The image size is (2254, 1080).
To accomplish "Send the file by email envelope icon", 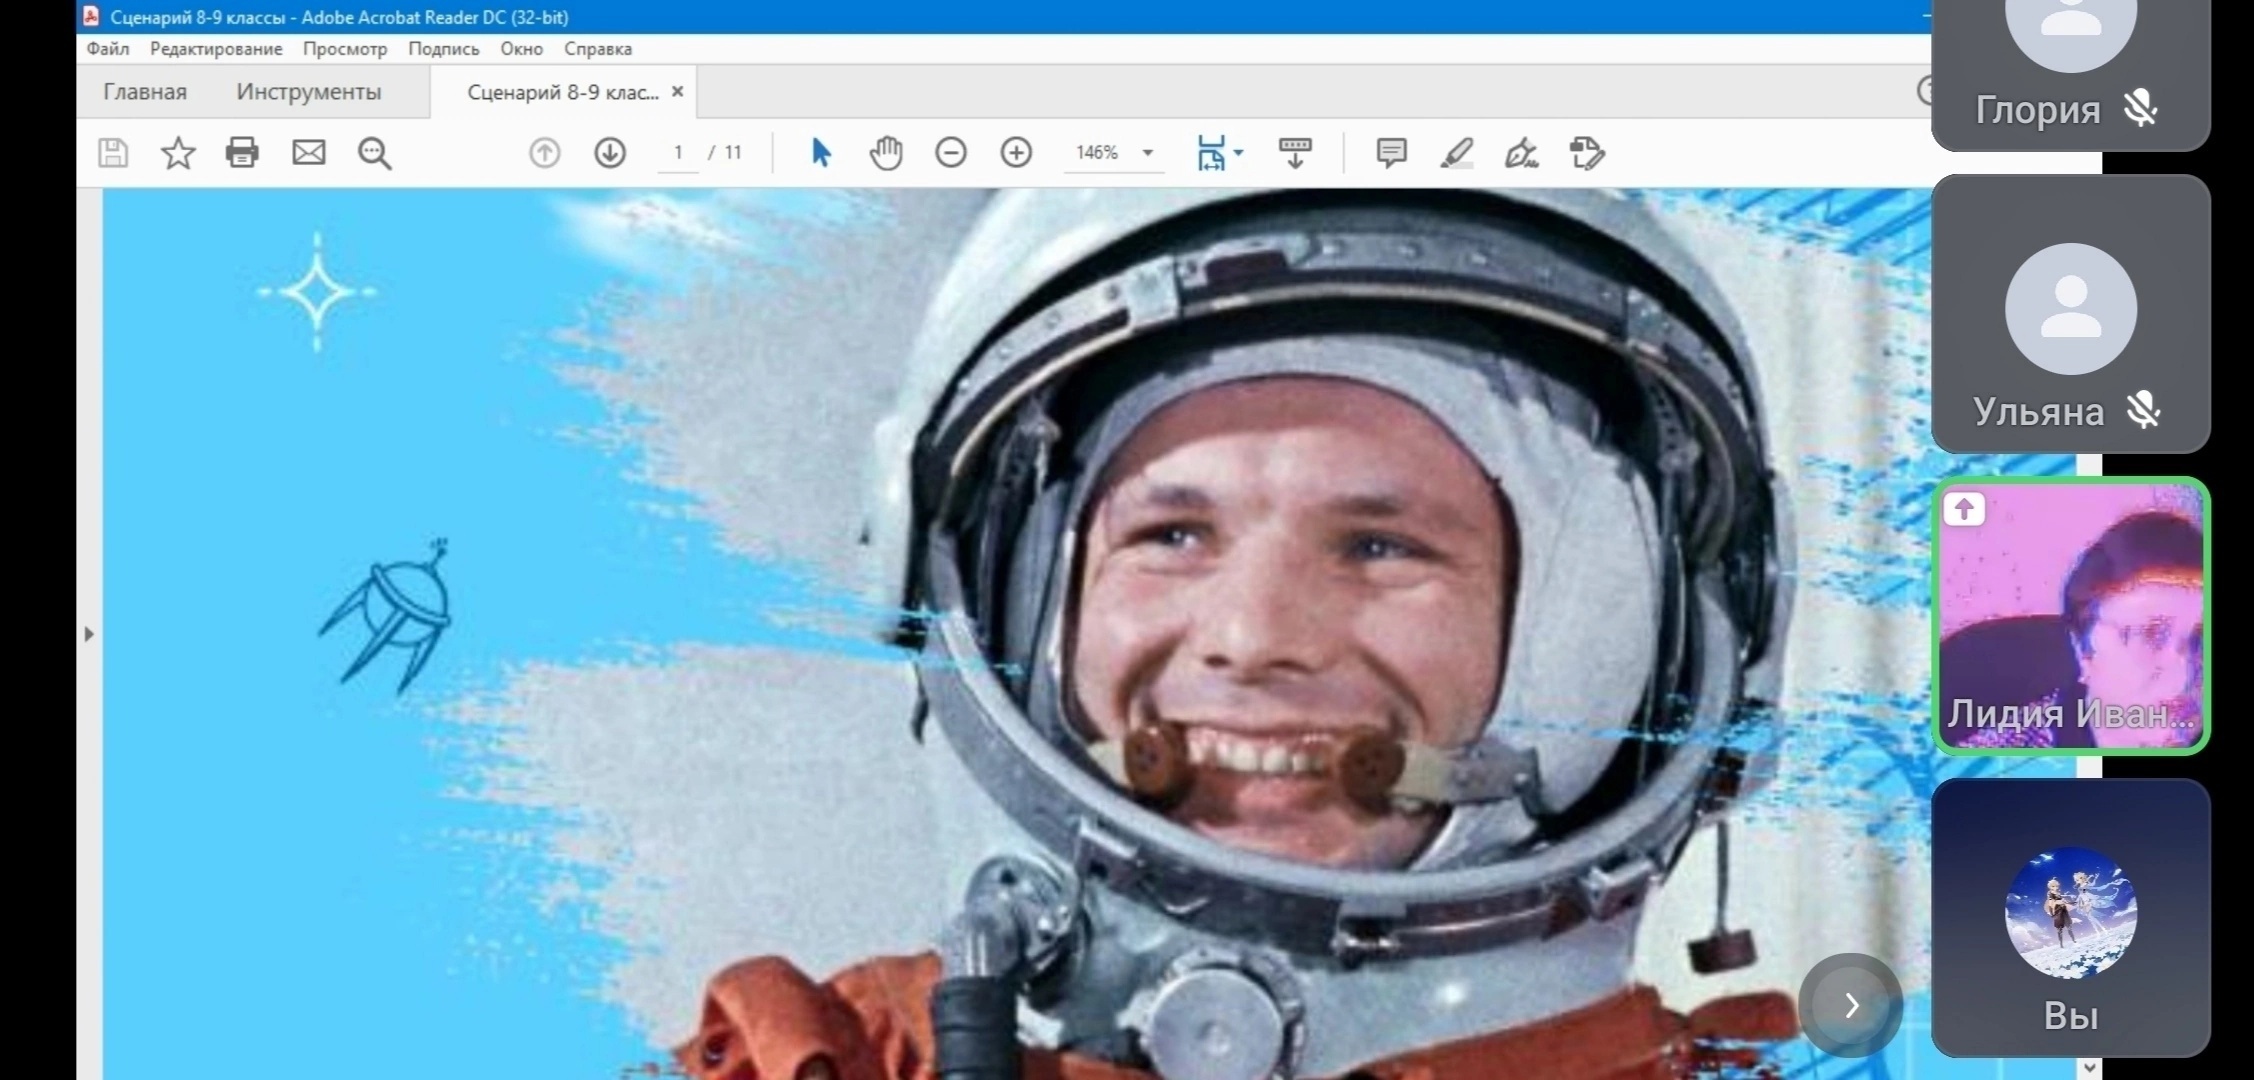I will point(309,153).
